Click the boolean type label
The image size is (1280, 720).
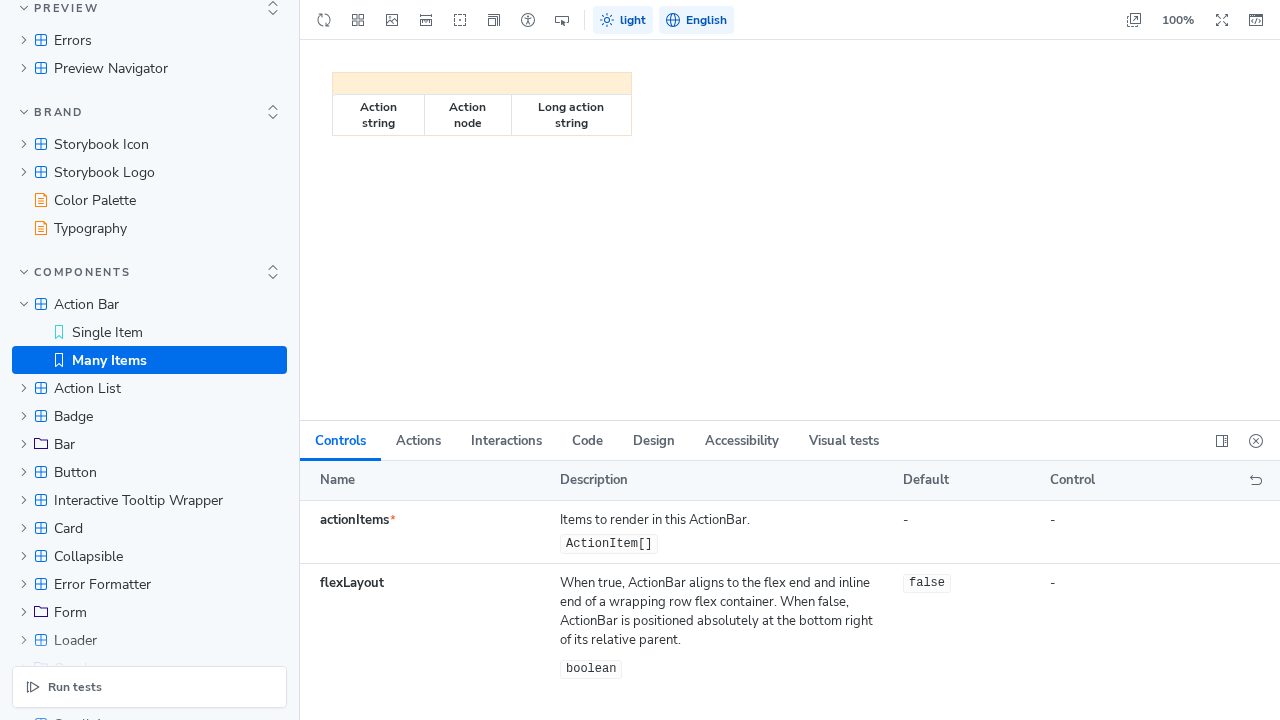coord(591,669)
